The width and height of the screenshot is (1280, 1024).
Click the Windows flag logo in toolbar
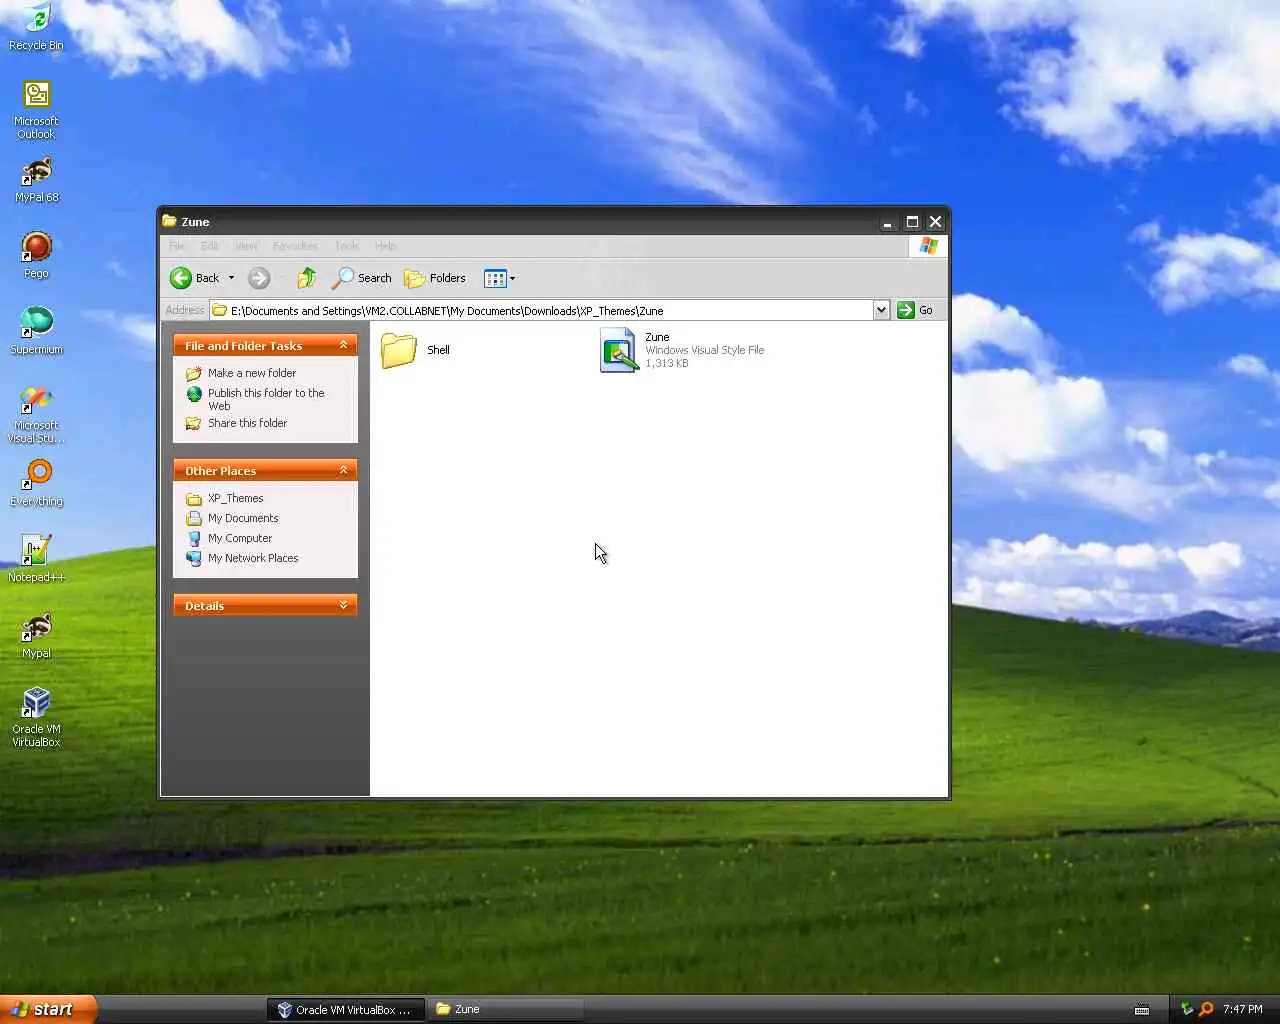point(929,246)
